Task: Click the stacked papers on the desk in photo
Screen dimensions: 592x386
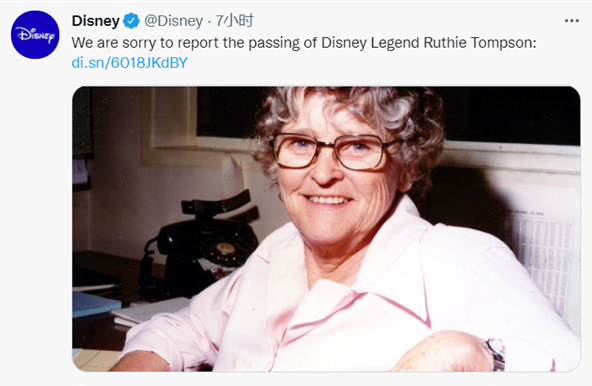Action: click(149, 312)
